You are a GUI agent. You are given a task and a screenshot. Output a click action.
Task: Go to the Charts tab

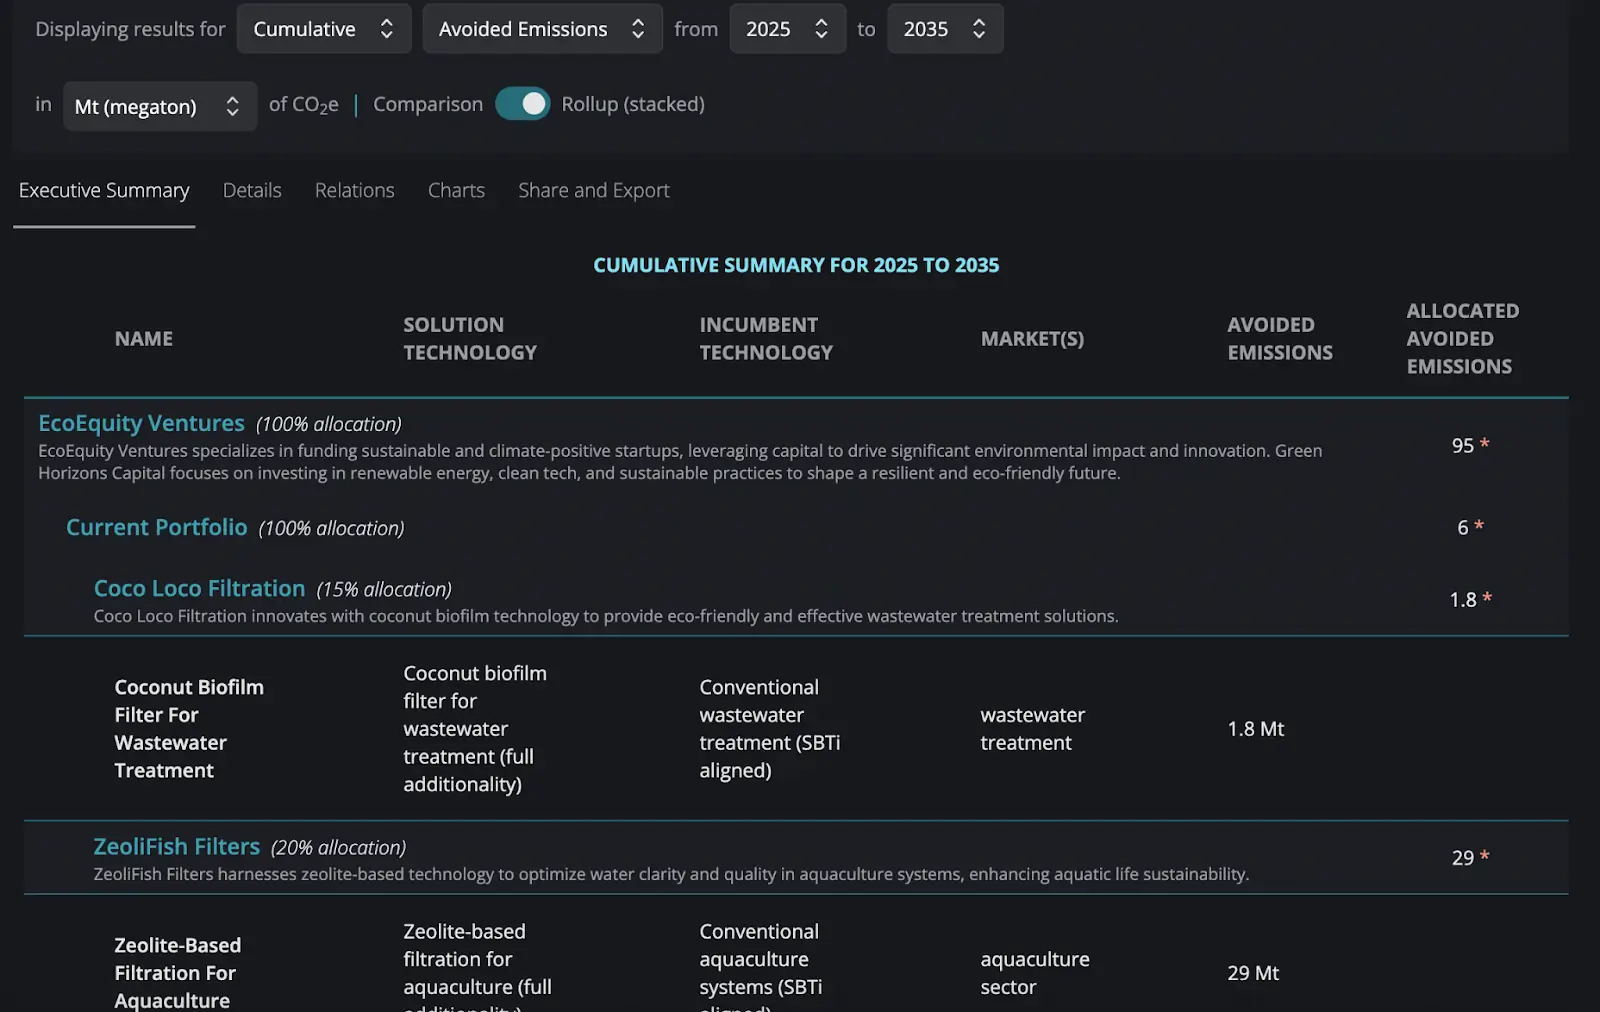coord(456,190)
